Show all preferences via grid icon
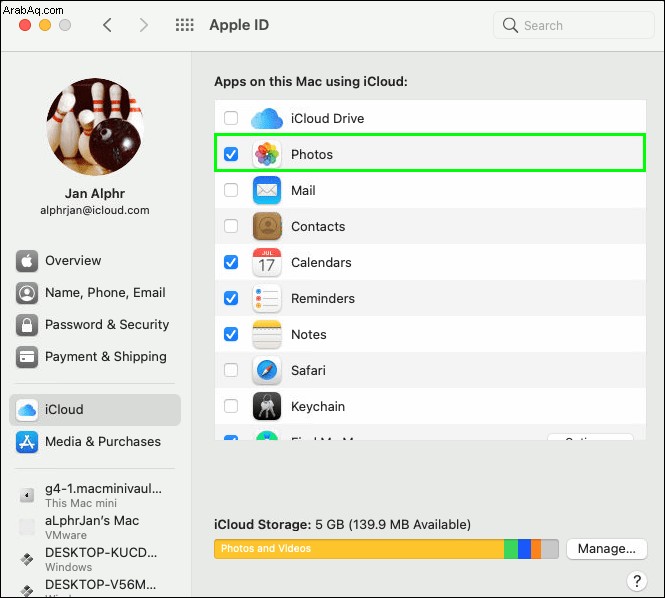 pos(184,25)
